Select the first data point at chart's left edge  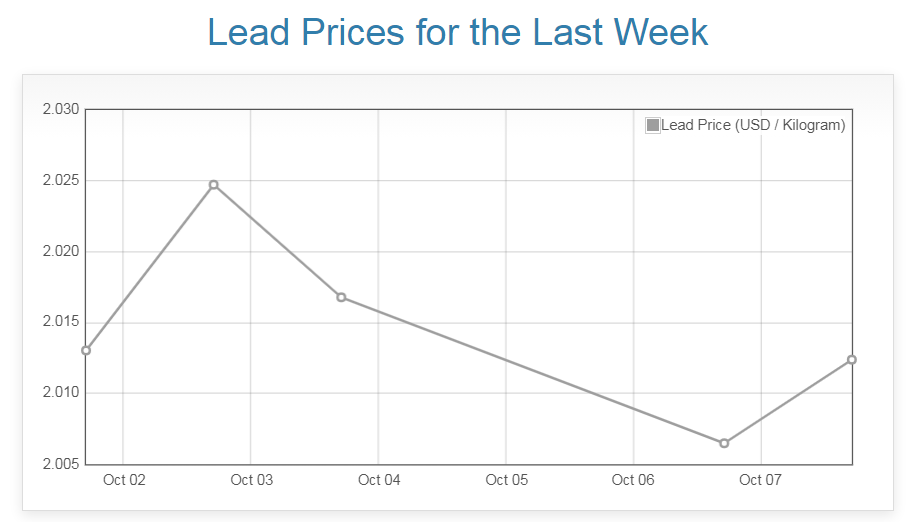[x=86, y=350]
